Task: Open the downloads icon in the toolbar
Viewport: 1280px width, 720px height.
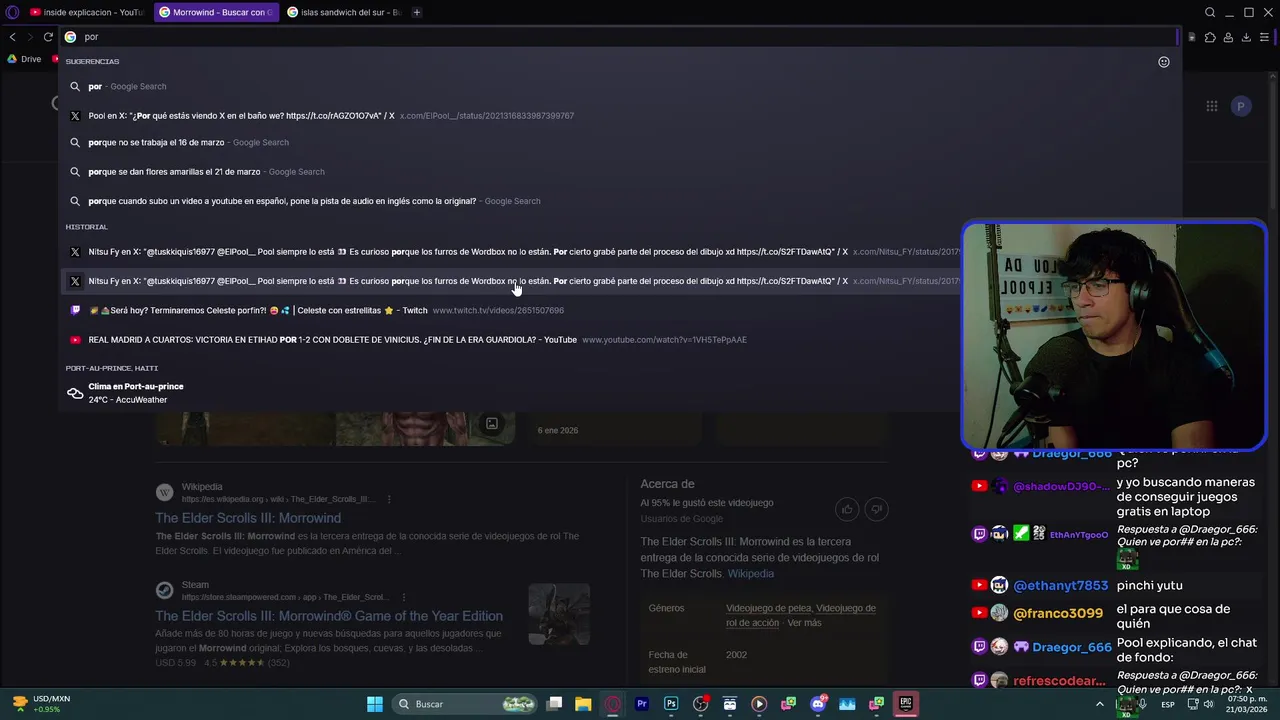Action: coord(1246,37)
